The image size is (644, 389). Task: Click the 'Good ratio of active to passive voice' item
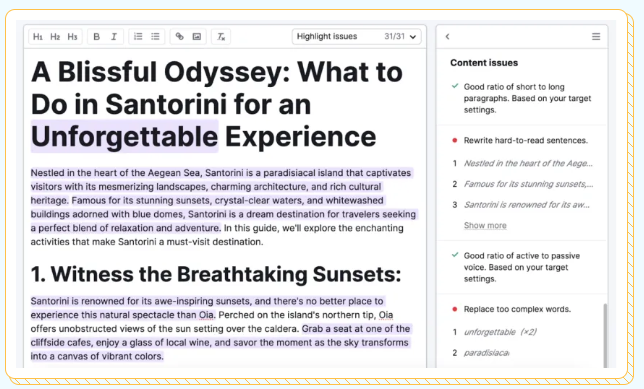coord(522,267)
